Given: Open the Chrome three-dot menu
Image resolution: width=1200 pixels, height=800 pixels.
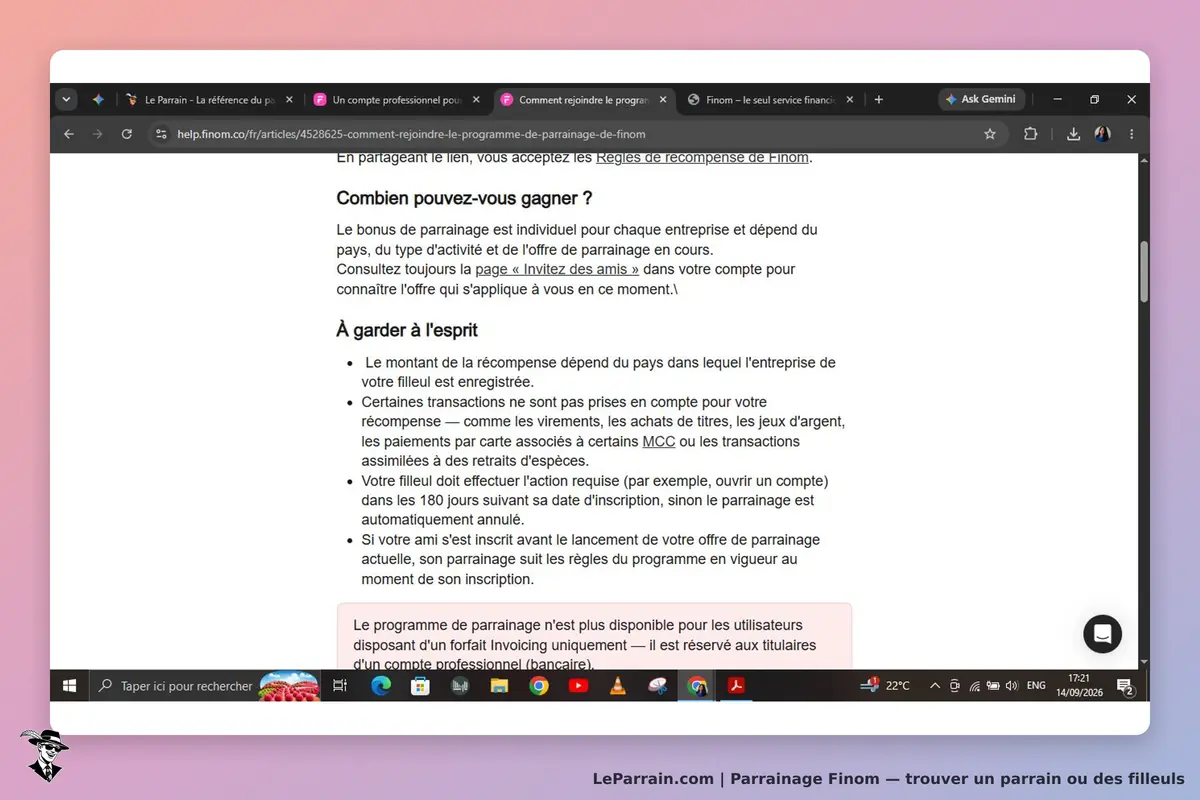Looking at the screenshot, I should 1132,134.
